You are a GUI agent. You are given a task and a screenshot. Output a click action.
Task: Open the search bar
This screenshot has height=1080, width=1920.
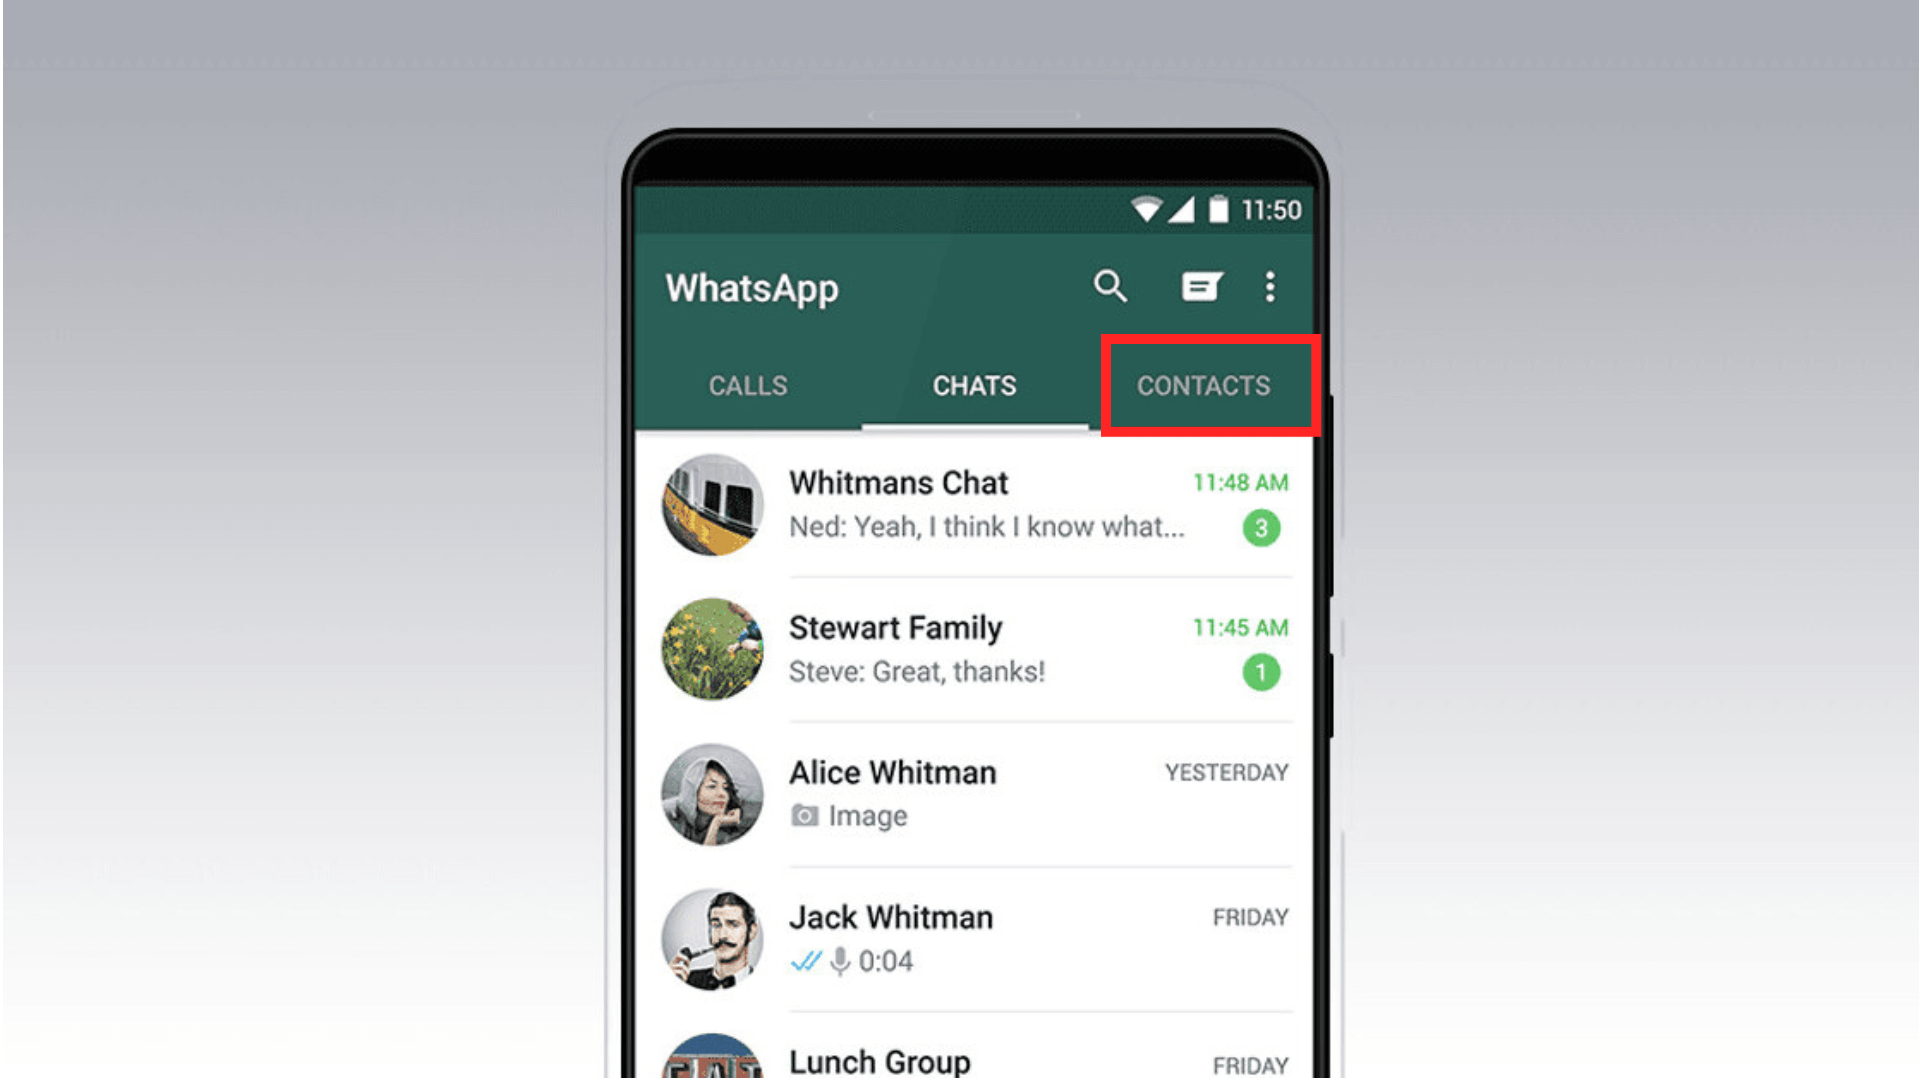(x=1112, y=287)
